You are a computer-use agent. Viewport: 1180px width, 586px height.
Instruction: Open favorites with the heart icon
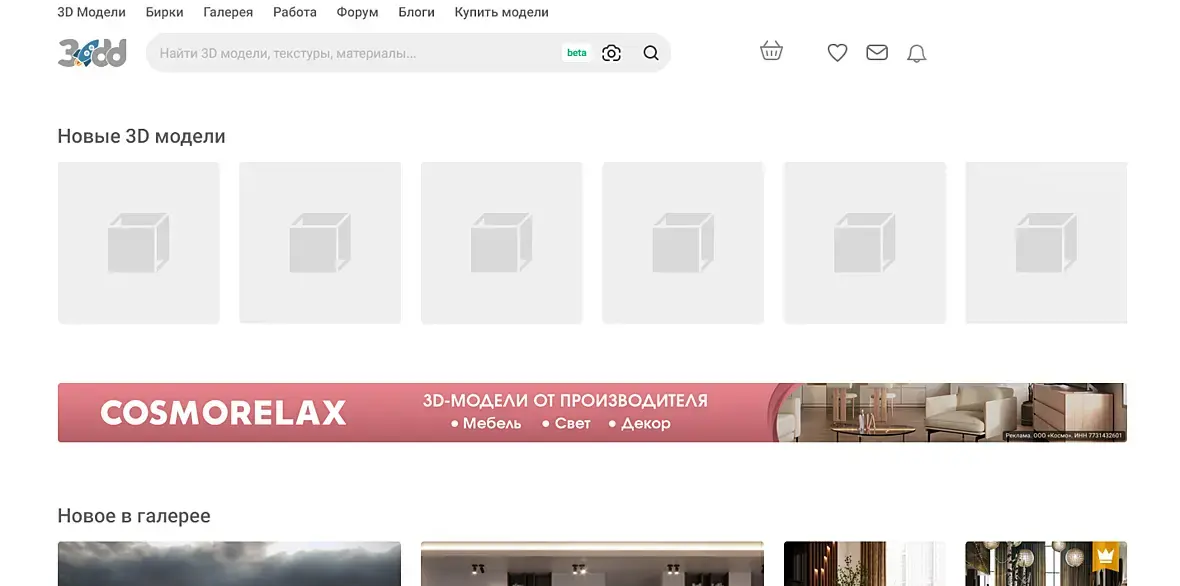[838, 53]
